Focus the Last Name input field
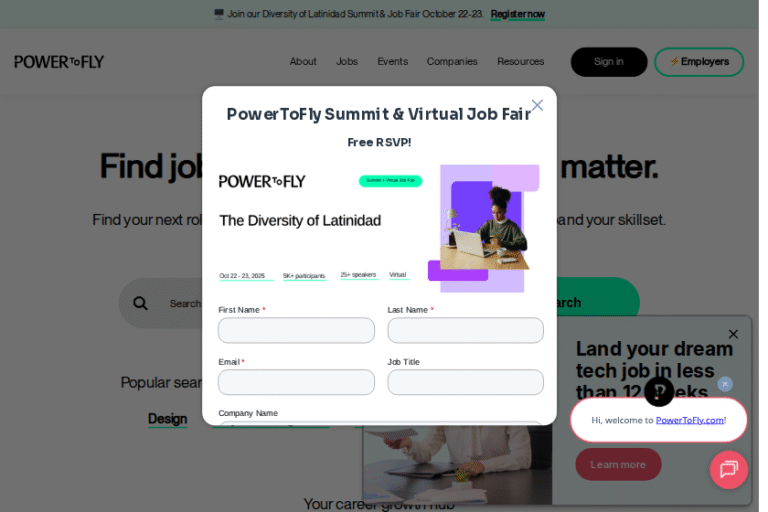Viewport: 768px width, 512px height. [465, 330]
